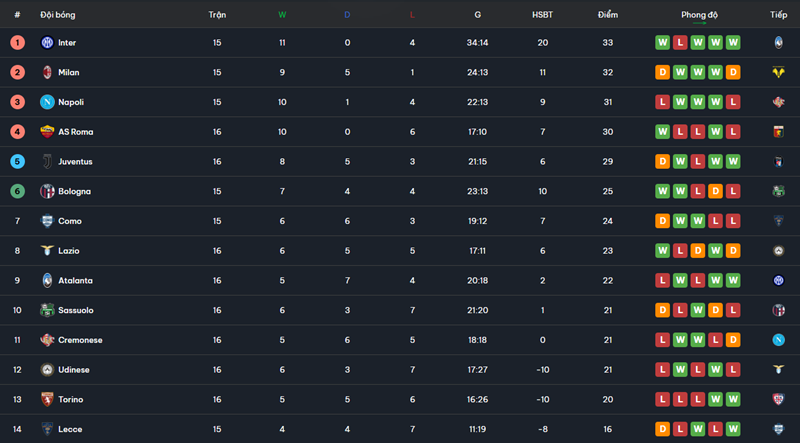Click Inter's next opponent icon in Tiếp column
Image resolution: width=800 pixels, height=443 pixels.
click(778, 43)
